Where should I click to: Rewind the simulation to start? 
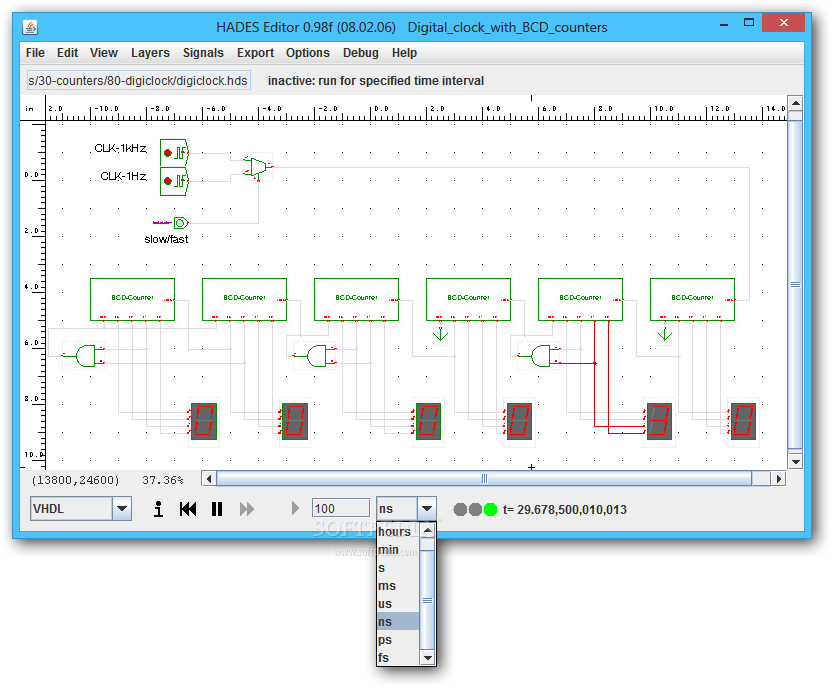(x=188, y=509)
